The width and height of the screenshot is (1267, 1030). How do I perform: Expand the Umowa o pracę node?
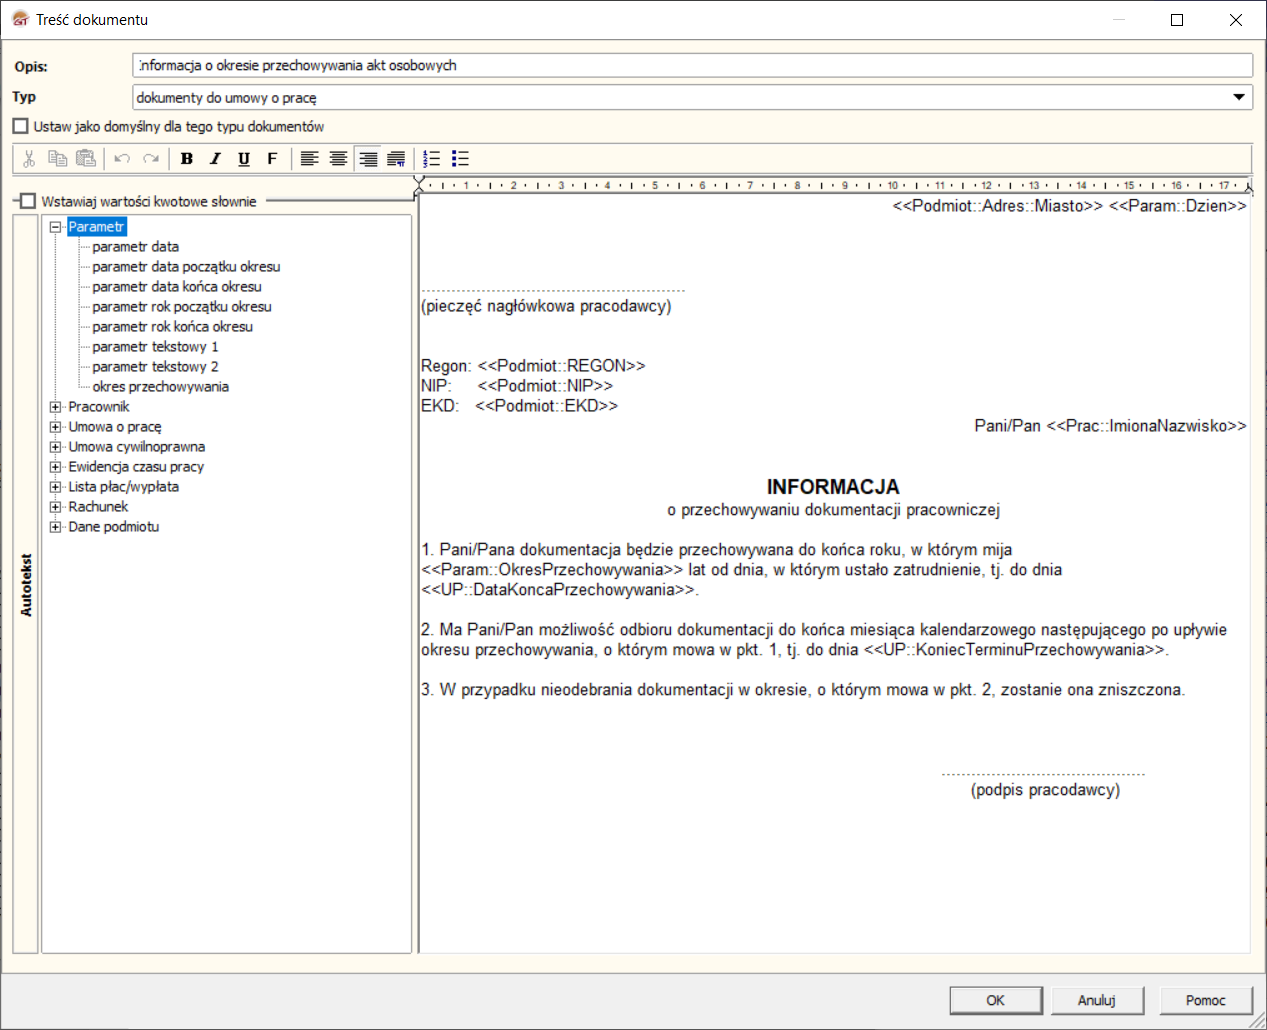point(56,427)
